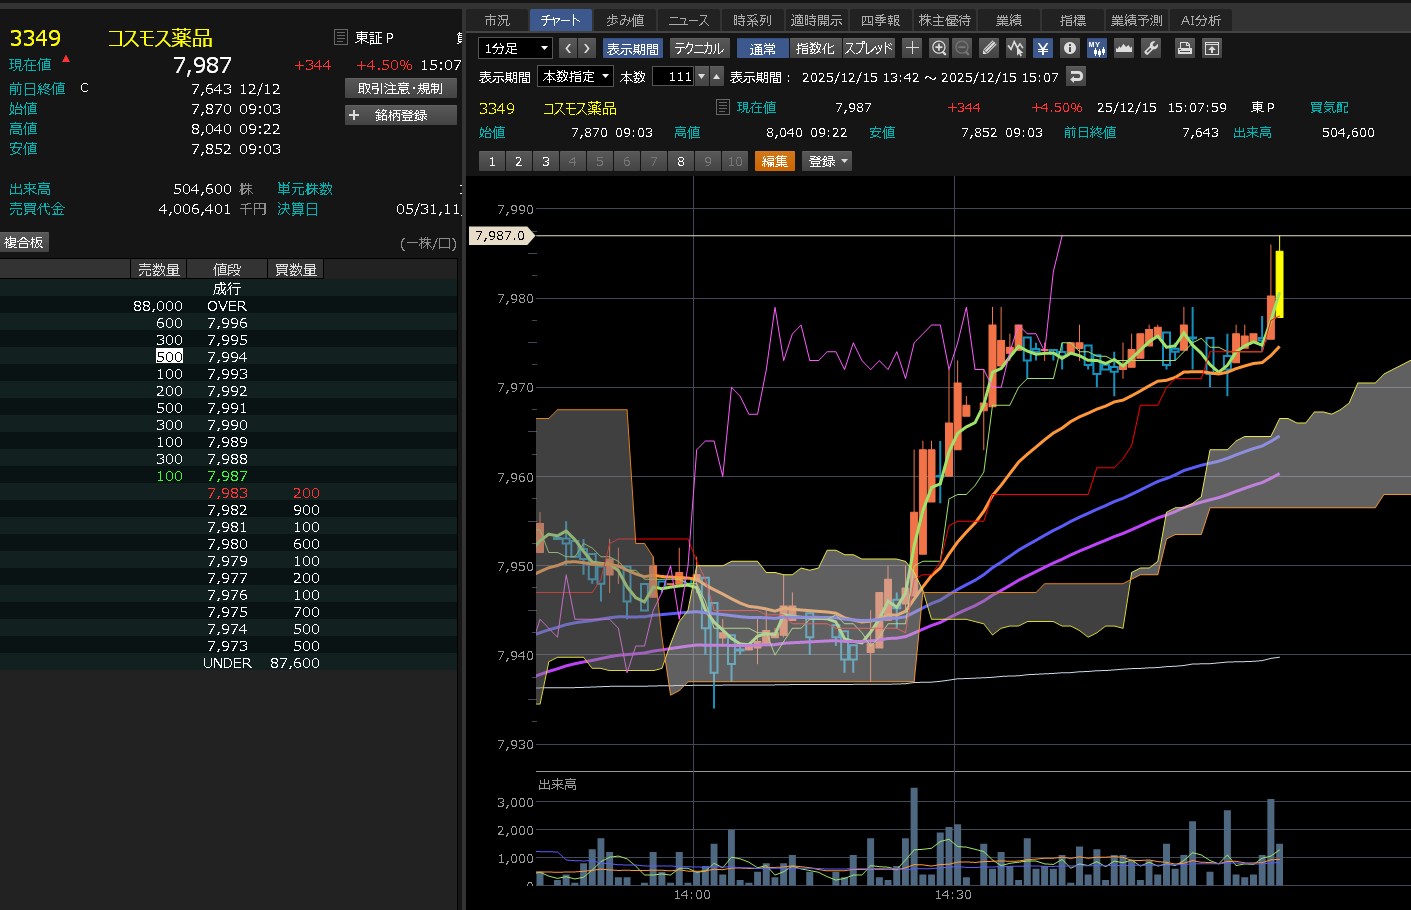This screenshot has height=910, width=1411.
Task: Open the 1分足 timeframe dropdown
Action: click(x=515, y=48)
